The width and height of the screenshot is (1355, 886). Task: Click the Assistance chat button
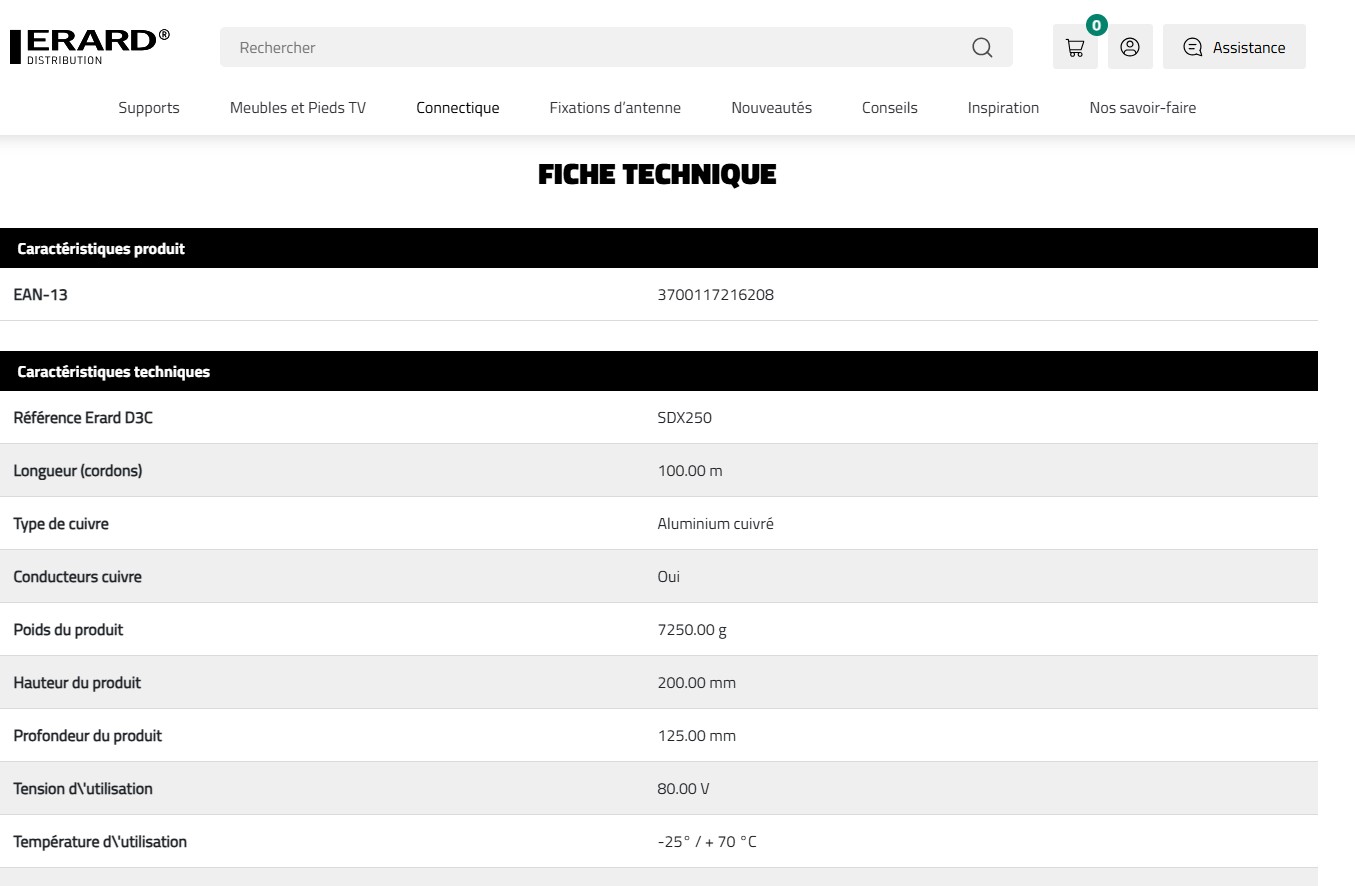tap(1234, 47)
